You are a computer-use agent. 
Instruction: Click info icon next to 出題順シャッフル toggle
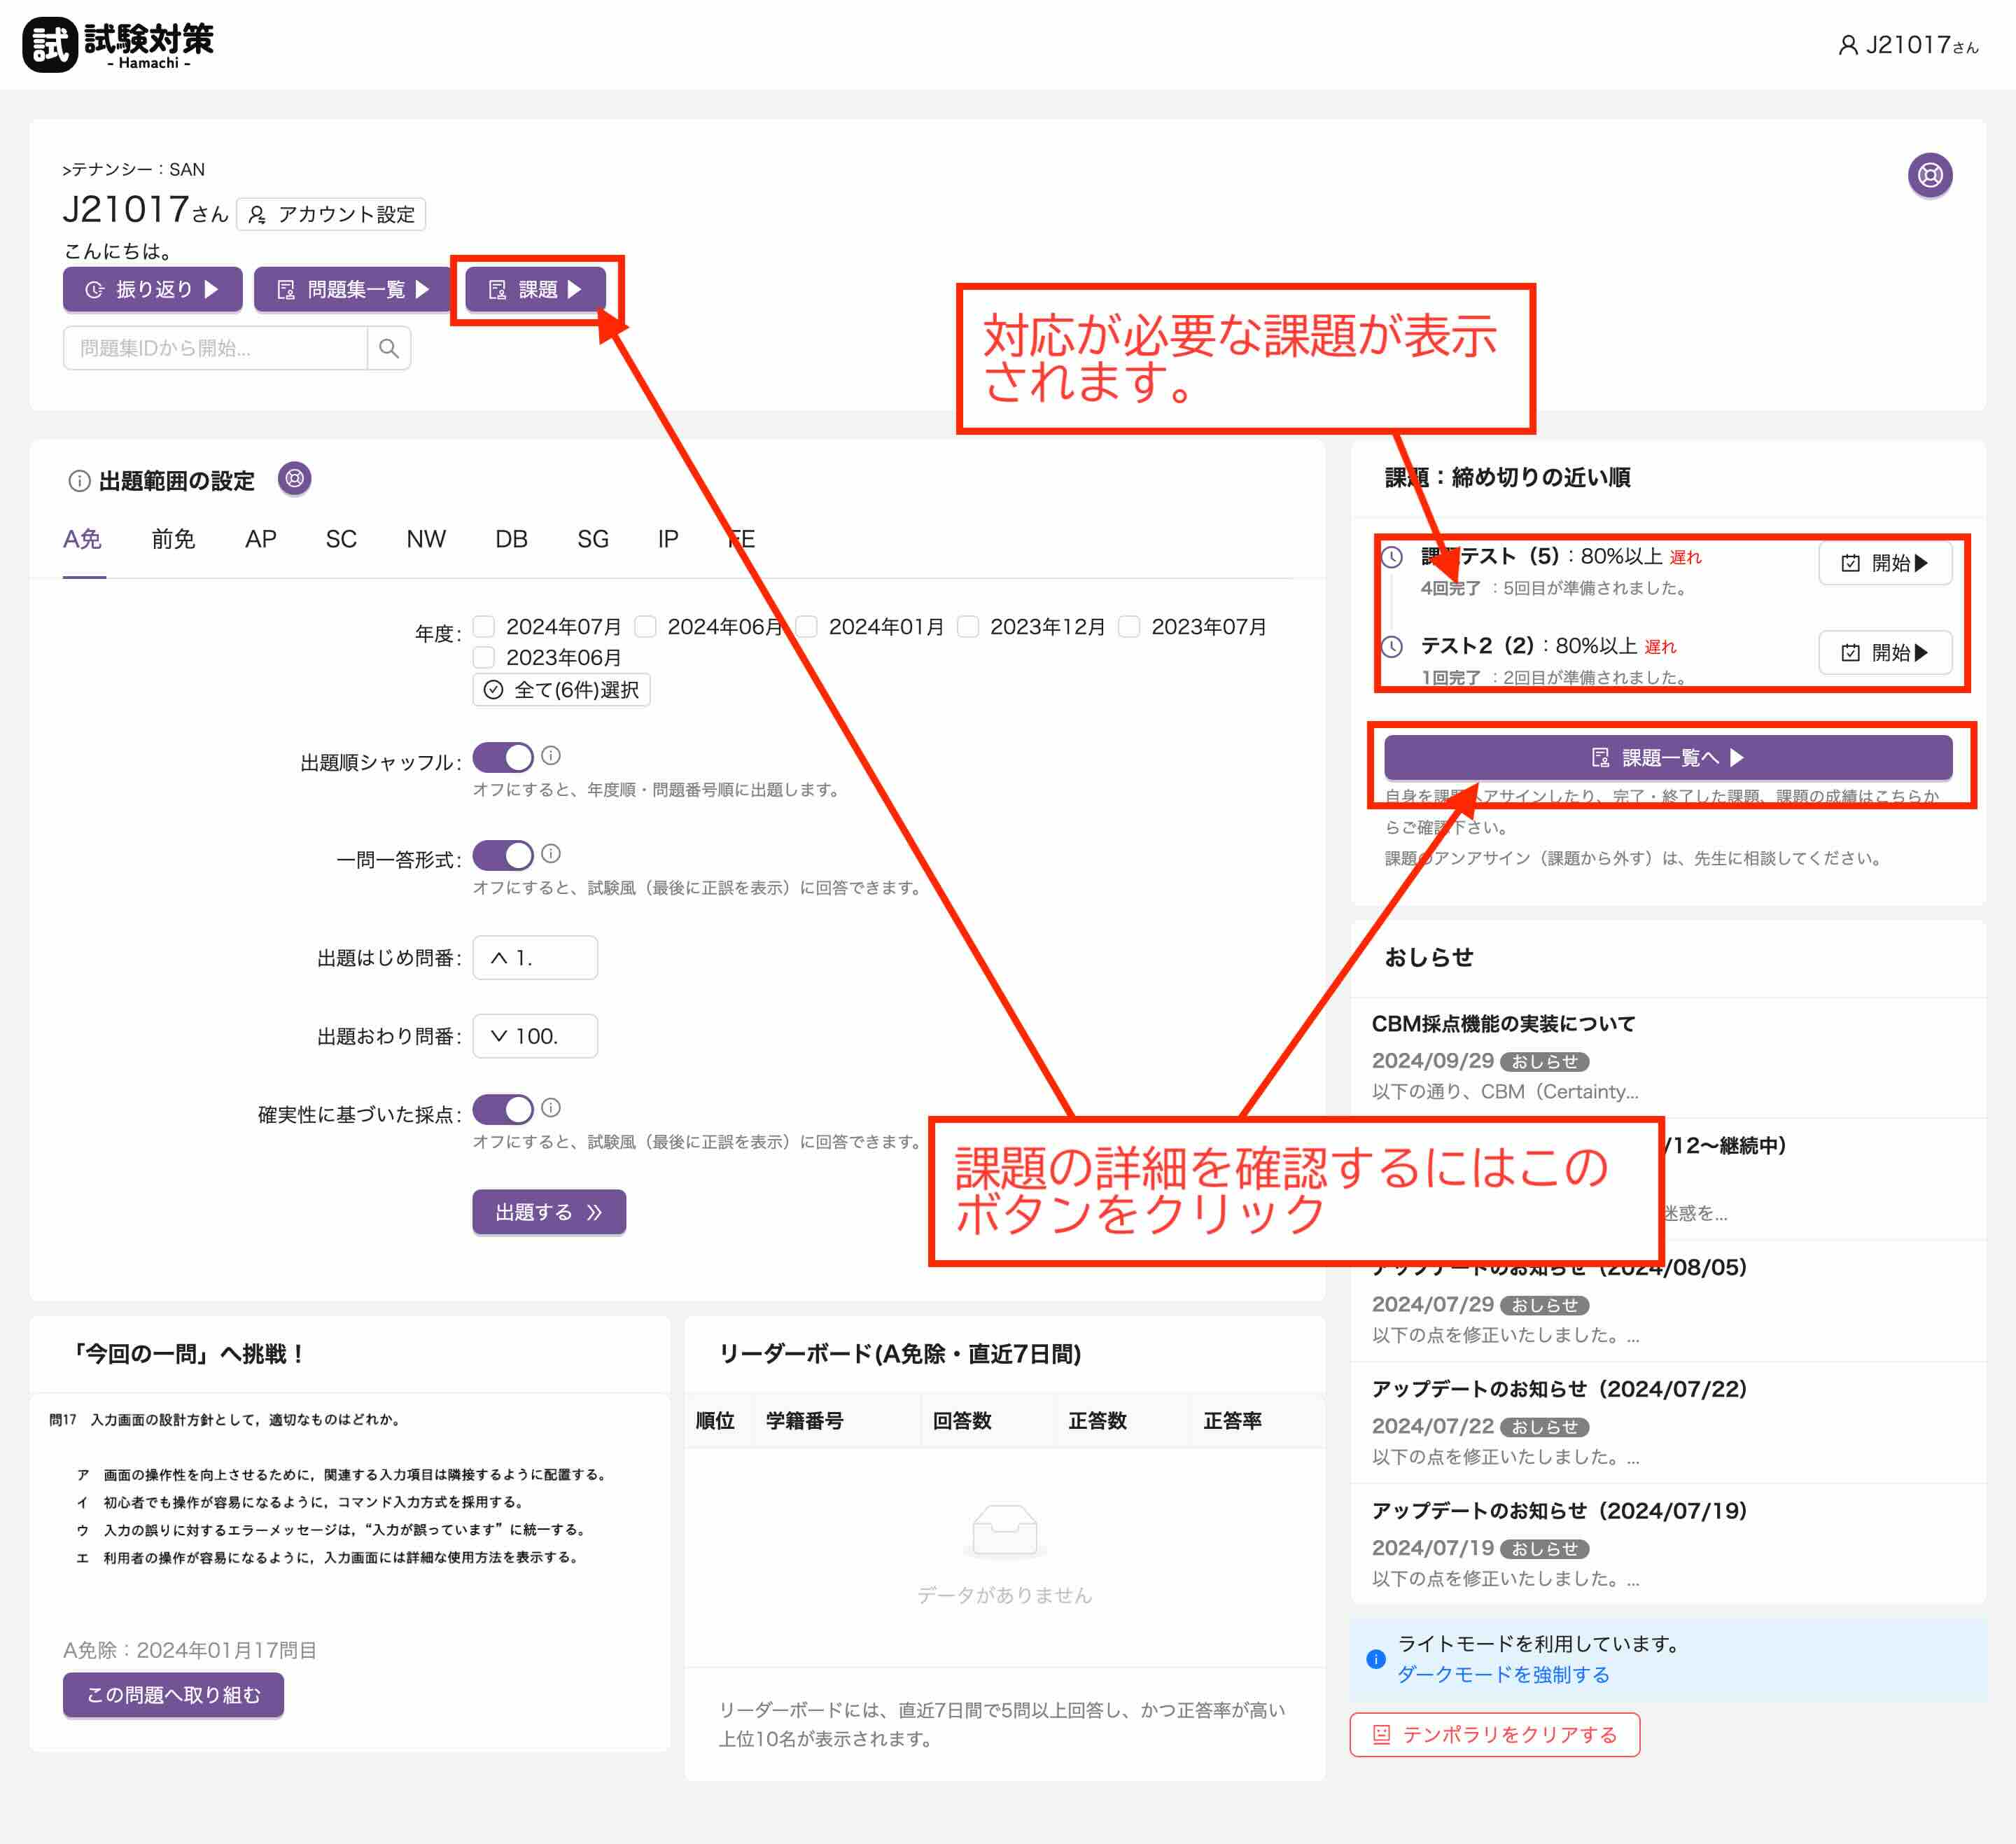point(551,756)
